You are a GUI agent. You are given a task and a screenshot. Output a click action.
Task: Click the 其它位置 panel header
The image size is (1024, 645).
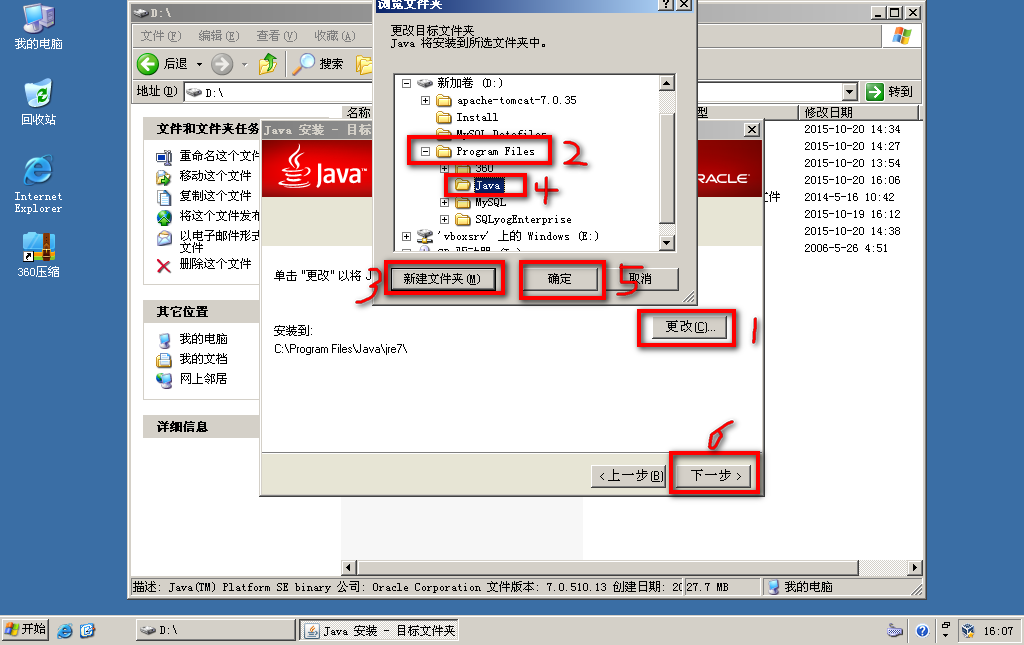coord(201,312)
